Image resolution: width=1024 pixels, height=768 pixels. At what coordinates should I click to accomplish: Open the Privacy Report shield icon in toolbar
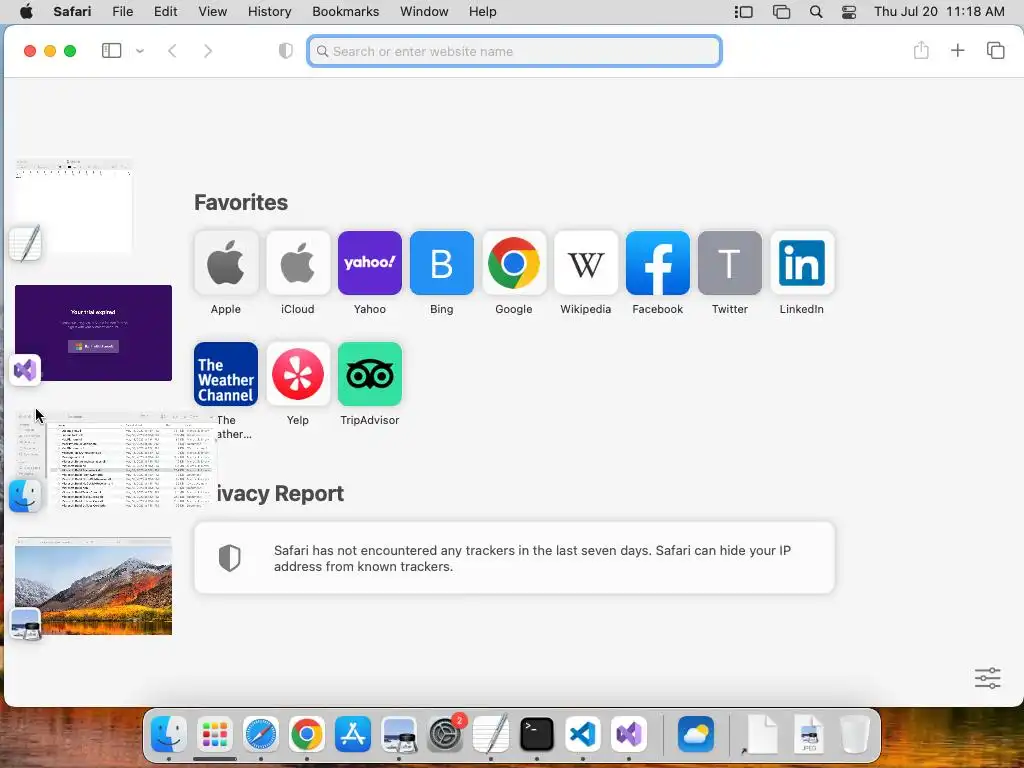(285, 51)
